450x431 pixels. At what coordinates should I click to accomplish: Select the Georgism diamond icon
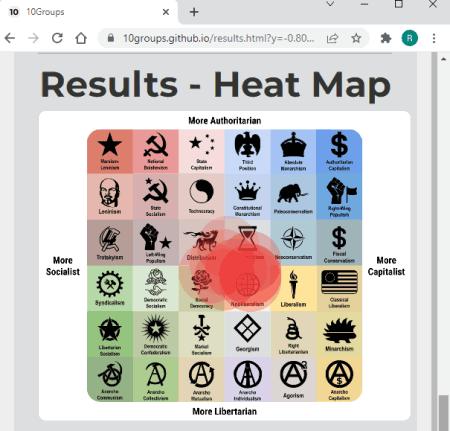tap(247, 328)
